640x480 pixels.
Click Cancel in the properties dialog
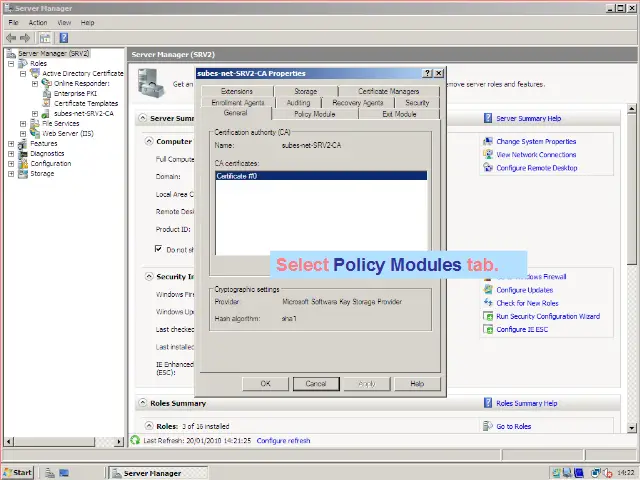[316, 384]
